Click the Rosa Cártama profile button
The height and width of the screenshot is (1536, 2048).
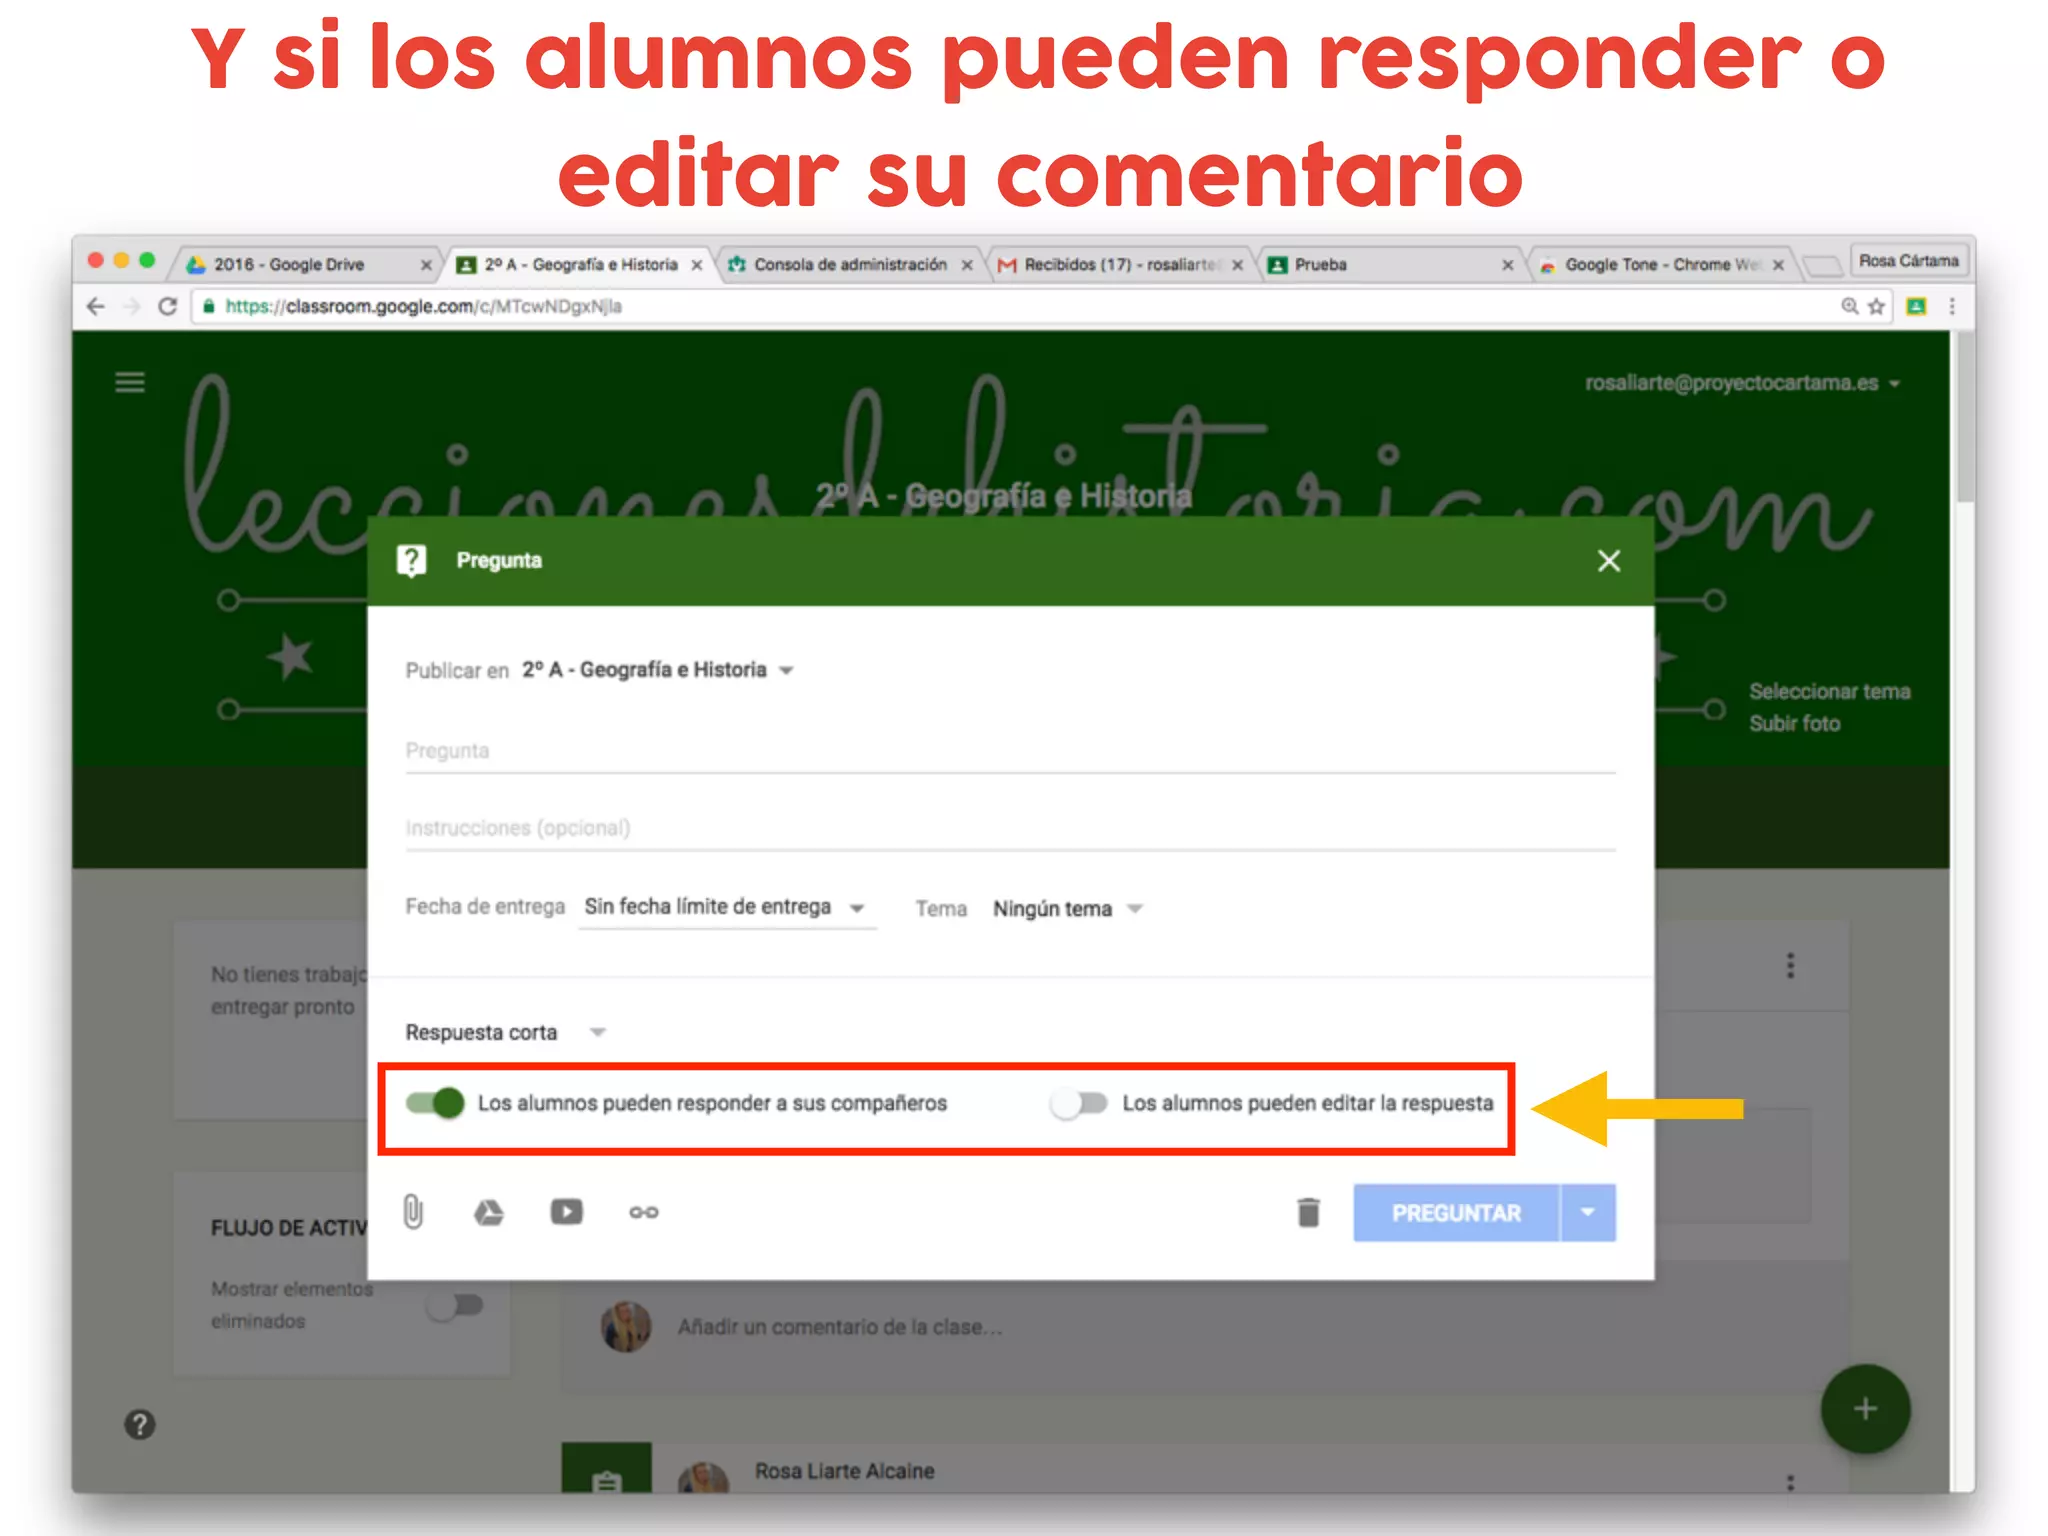(x=1908, y=261)
